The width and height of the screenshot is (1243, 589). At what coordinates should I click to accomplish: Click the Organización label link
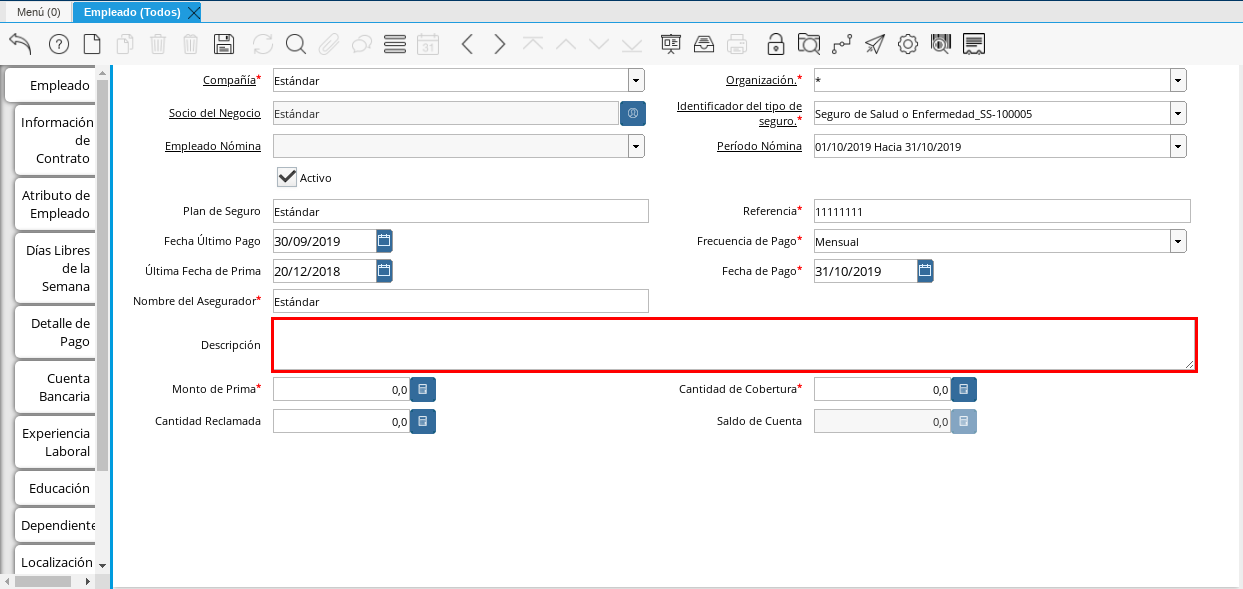(x=760, y=80)
